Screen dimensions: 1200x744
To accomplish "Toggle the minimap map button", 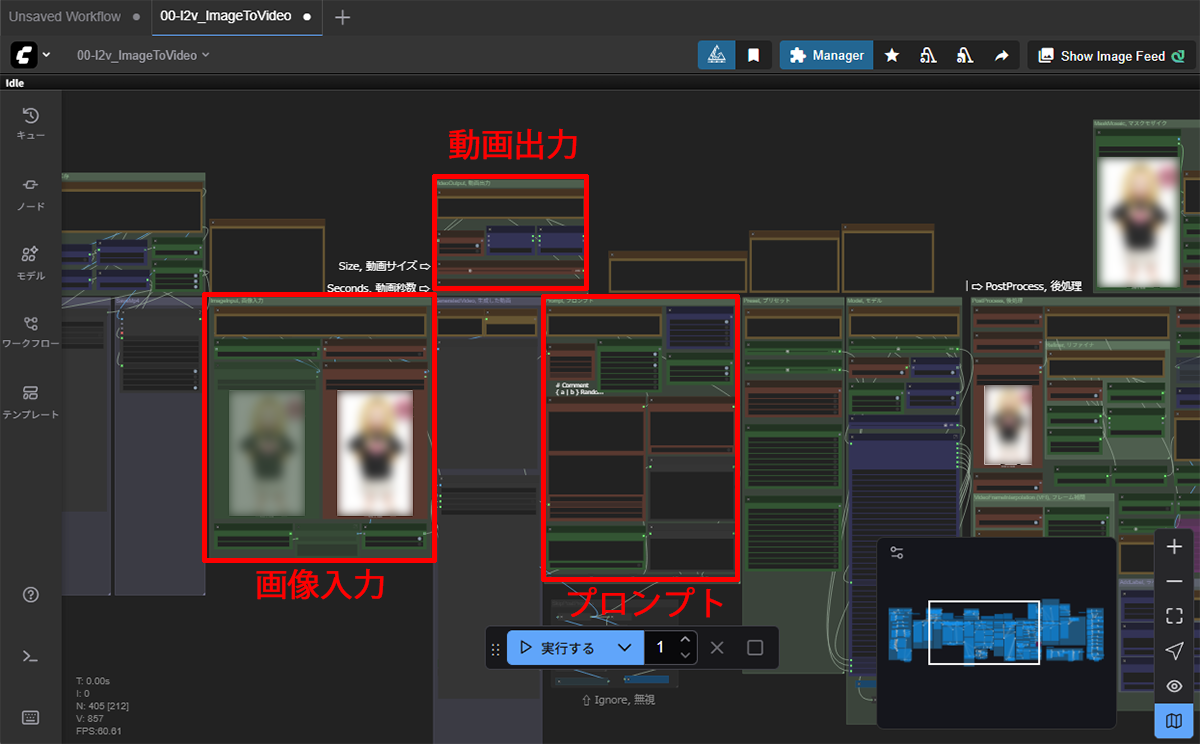I will coord(1175,721).
